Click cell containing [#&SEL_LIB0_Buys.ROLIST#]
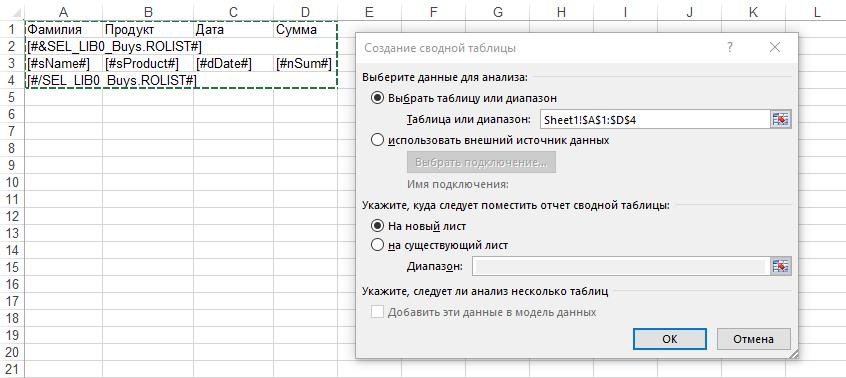The height and width of the screenshot is (378, 846). click(x=63, y=46)
